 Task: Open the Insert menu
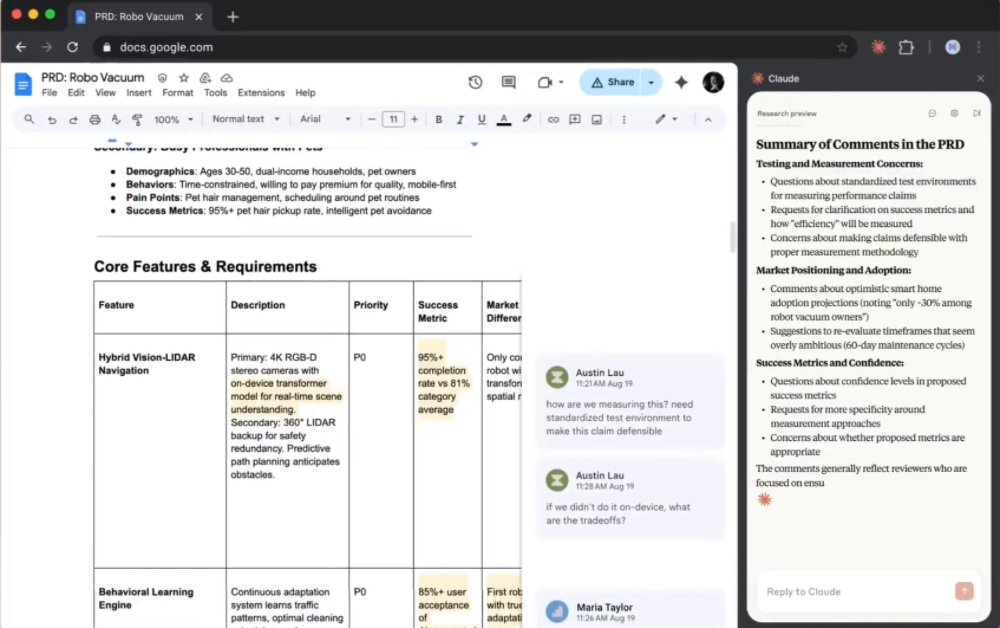pyautogui.click(x=139, y=93)
